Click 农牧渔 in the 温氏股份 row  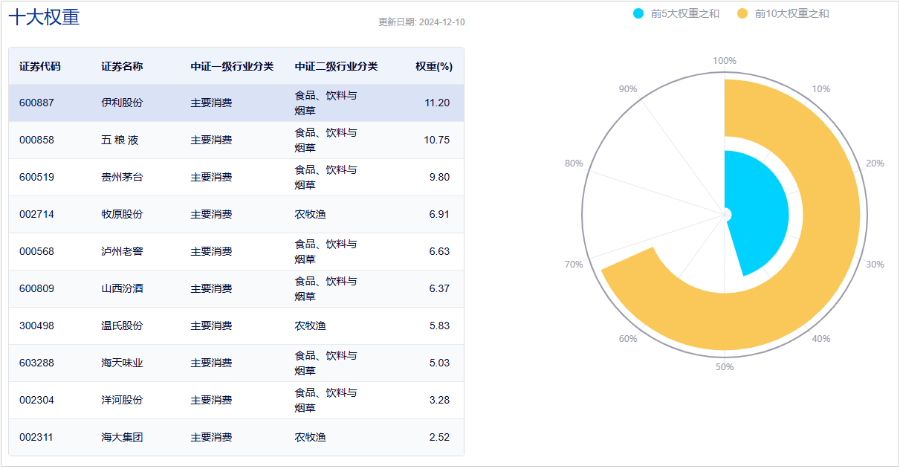[310, 326]
